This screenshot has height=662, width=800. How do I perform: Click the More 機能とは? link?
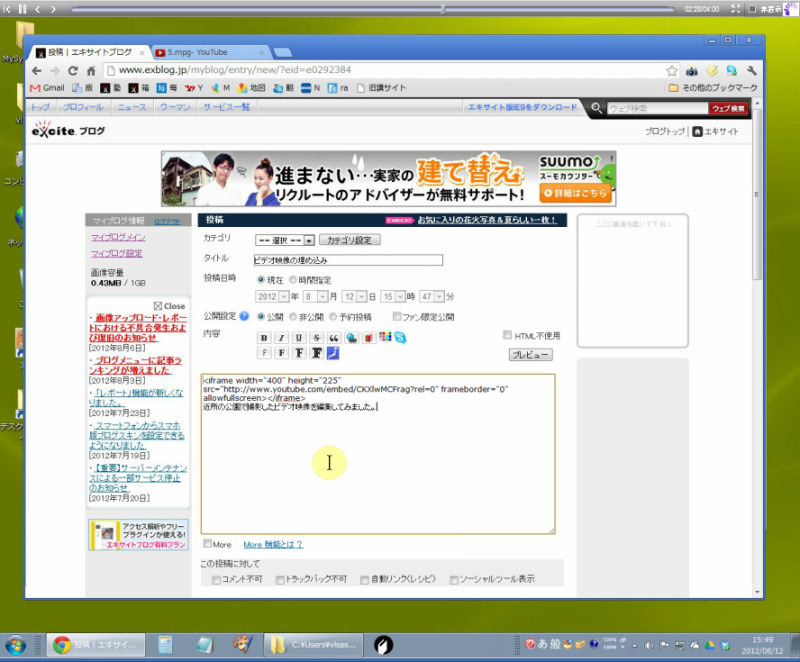tap(273, 545)
